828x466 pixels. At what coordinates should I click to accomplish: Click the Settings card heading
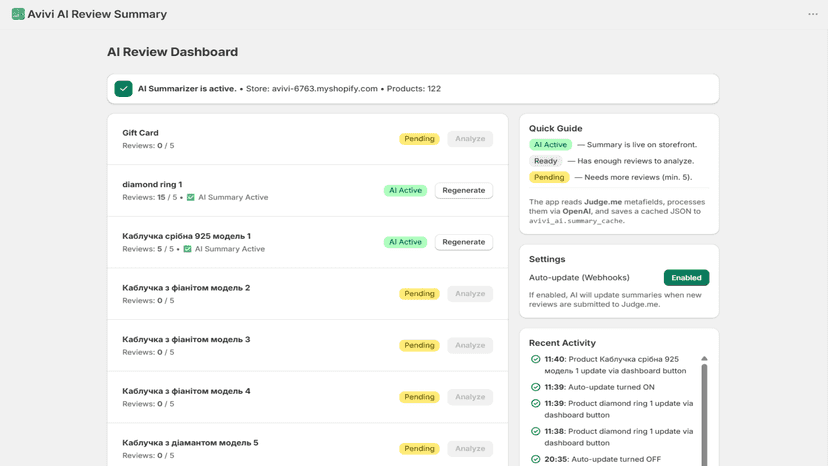(x=547, y=259)
